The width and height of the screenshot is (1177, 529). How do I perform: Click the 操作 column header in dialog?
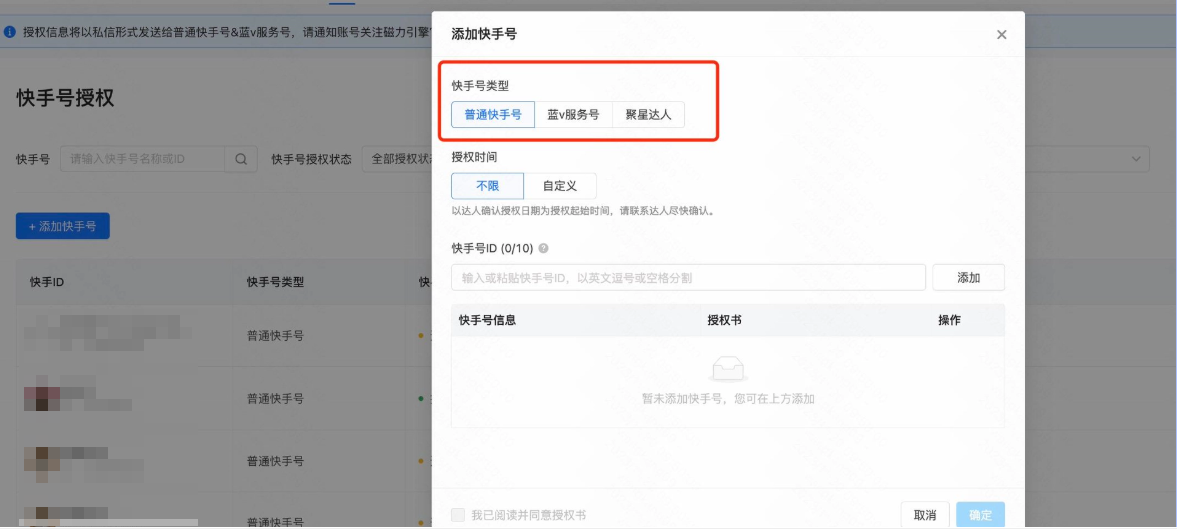click(x=950, y=320)
